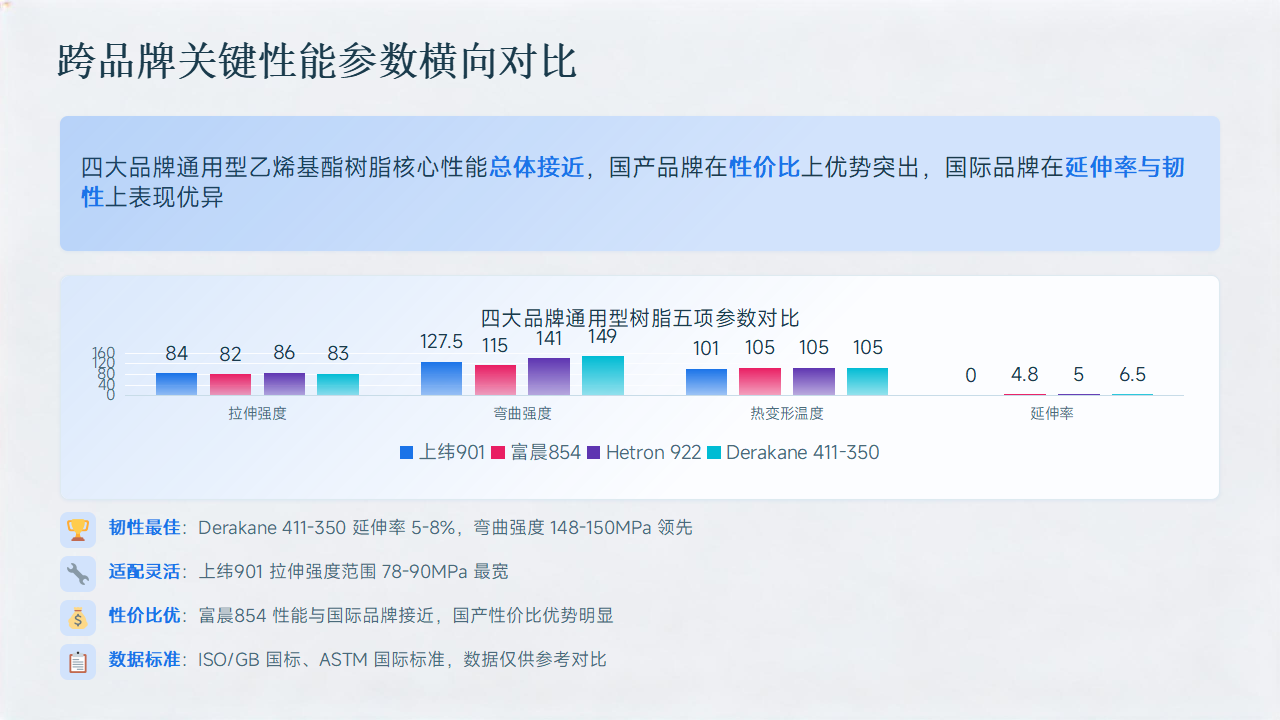
Task: Click the purple bar labeled 86
Action: coord(284,384)
